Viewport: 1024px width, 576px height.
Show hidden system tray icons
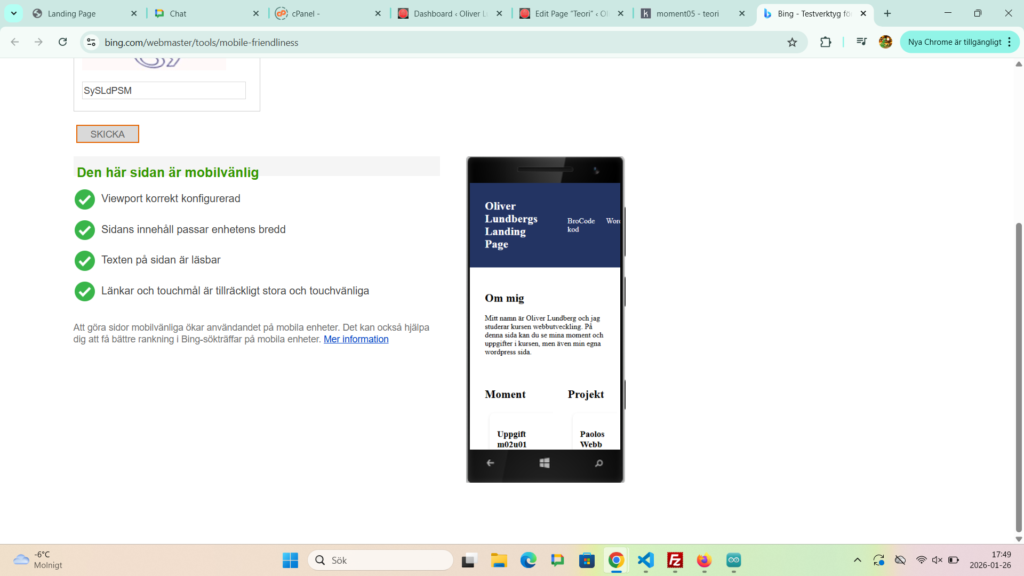(857, 560)
